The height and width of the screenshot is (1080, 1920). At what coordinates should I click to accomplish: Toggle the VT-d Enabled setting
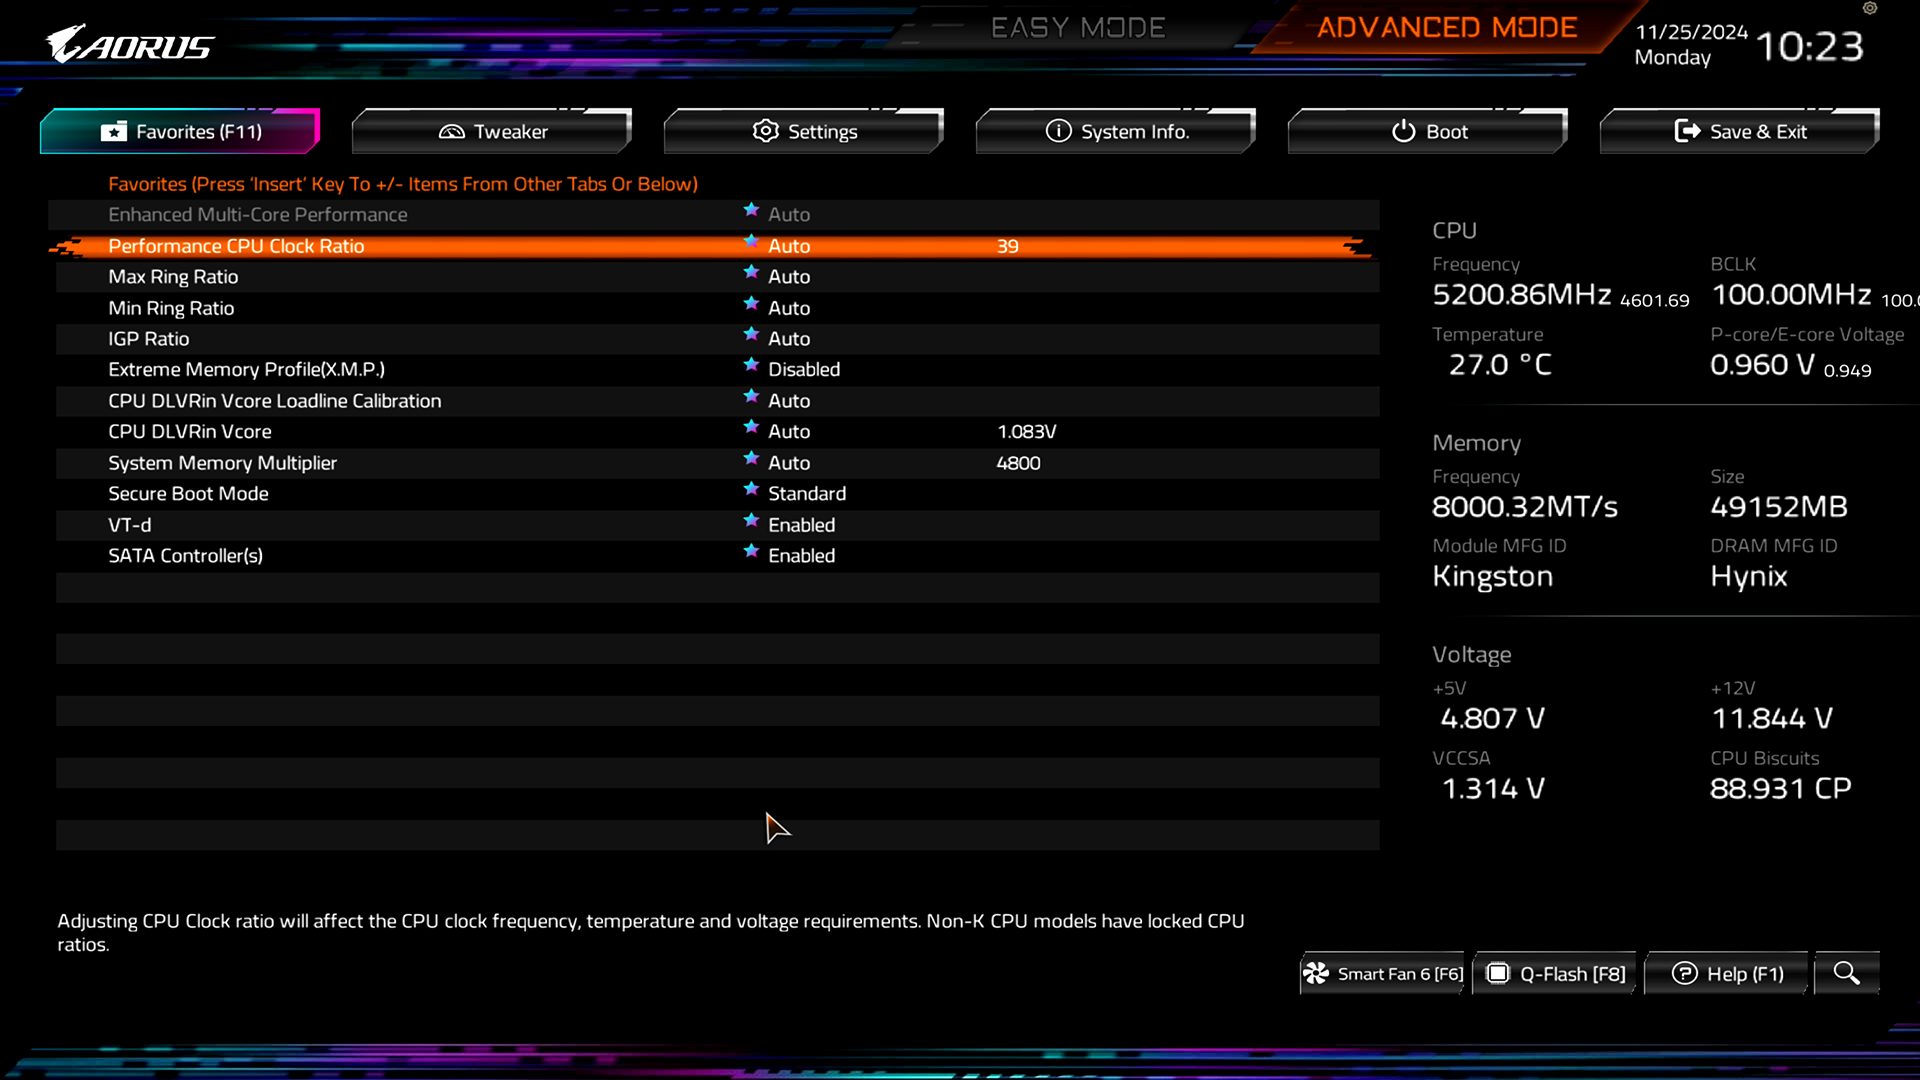[x=801, y=525]
